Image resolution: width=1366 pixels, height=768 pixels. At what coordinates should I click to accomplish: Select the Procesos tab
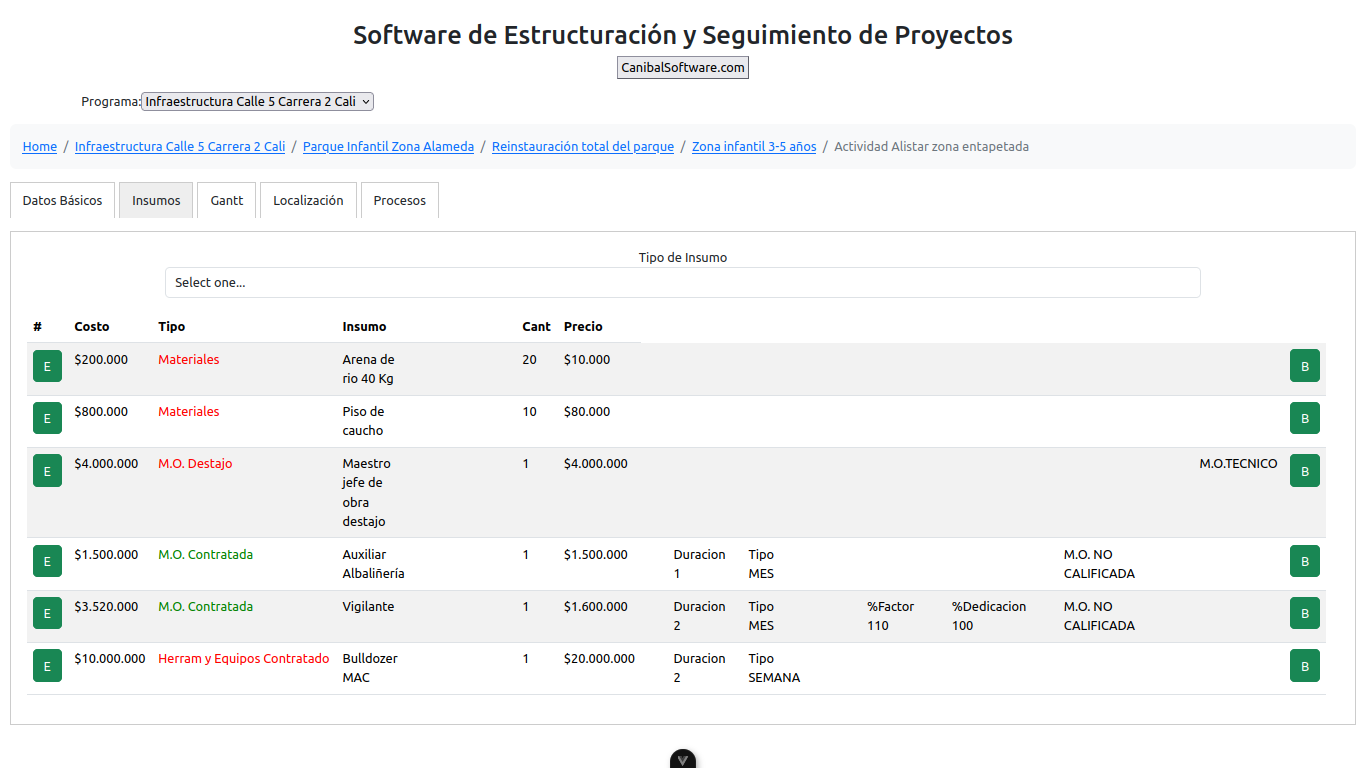[x=399, y=200]
